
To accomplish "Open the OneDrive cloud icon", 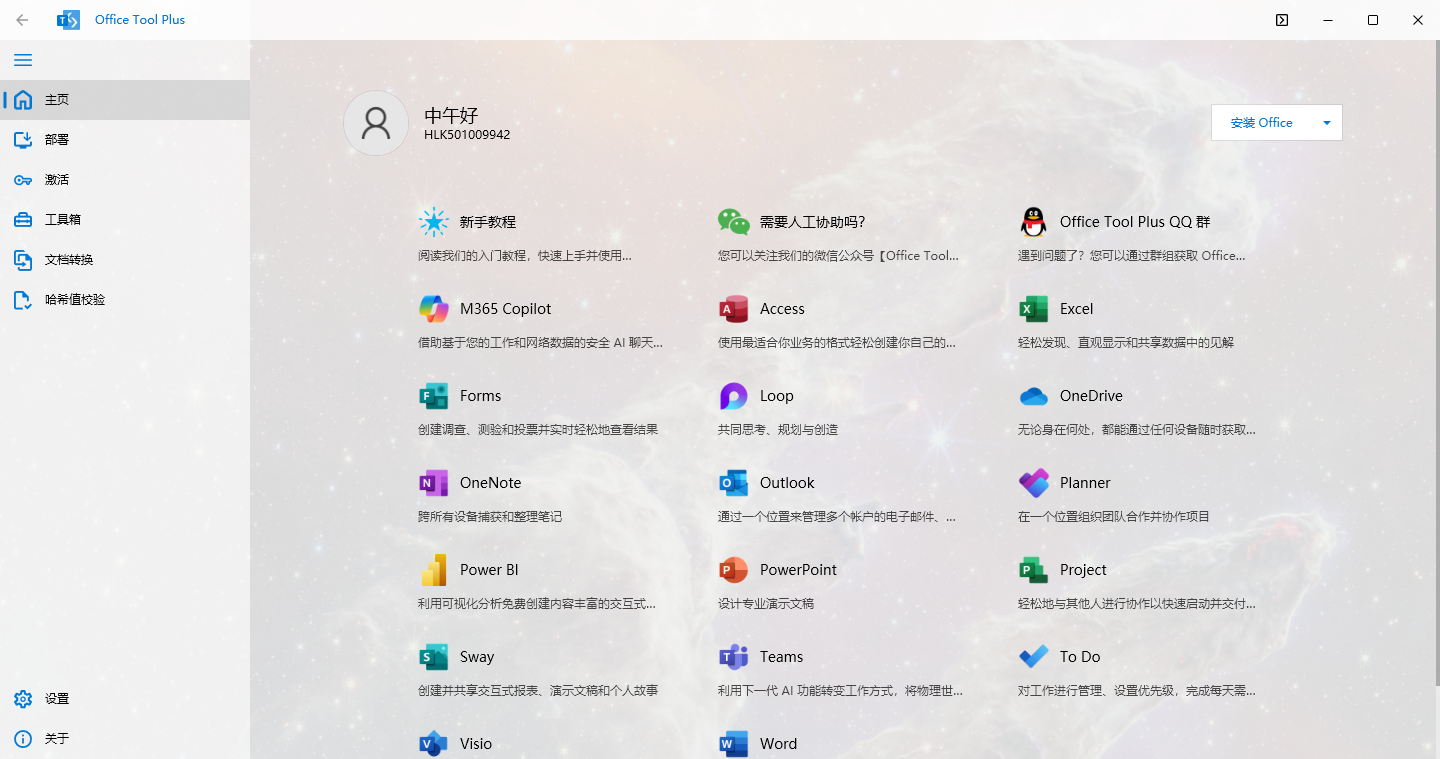I will [x=1033, y=396].
